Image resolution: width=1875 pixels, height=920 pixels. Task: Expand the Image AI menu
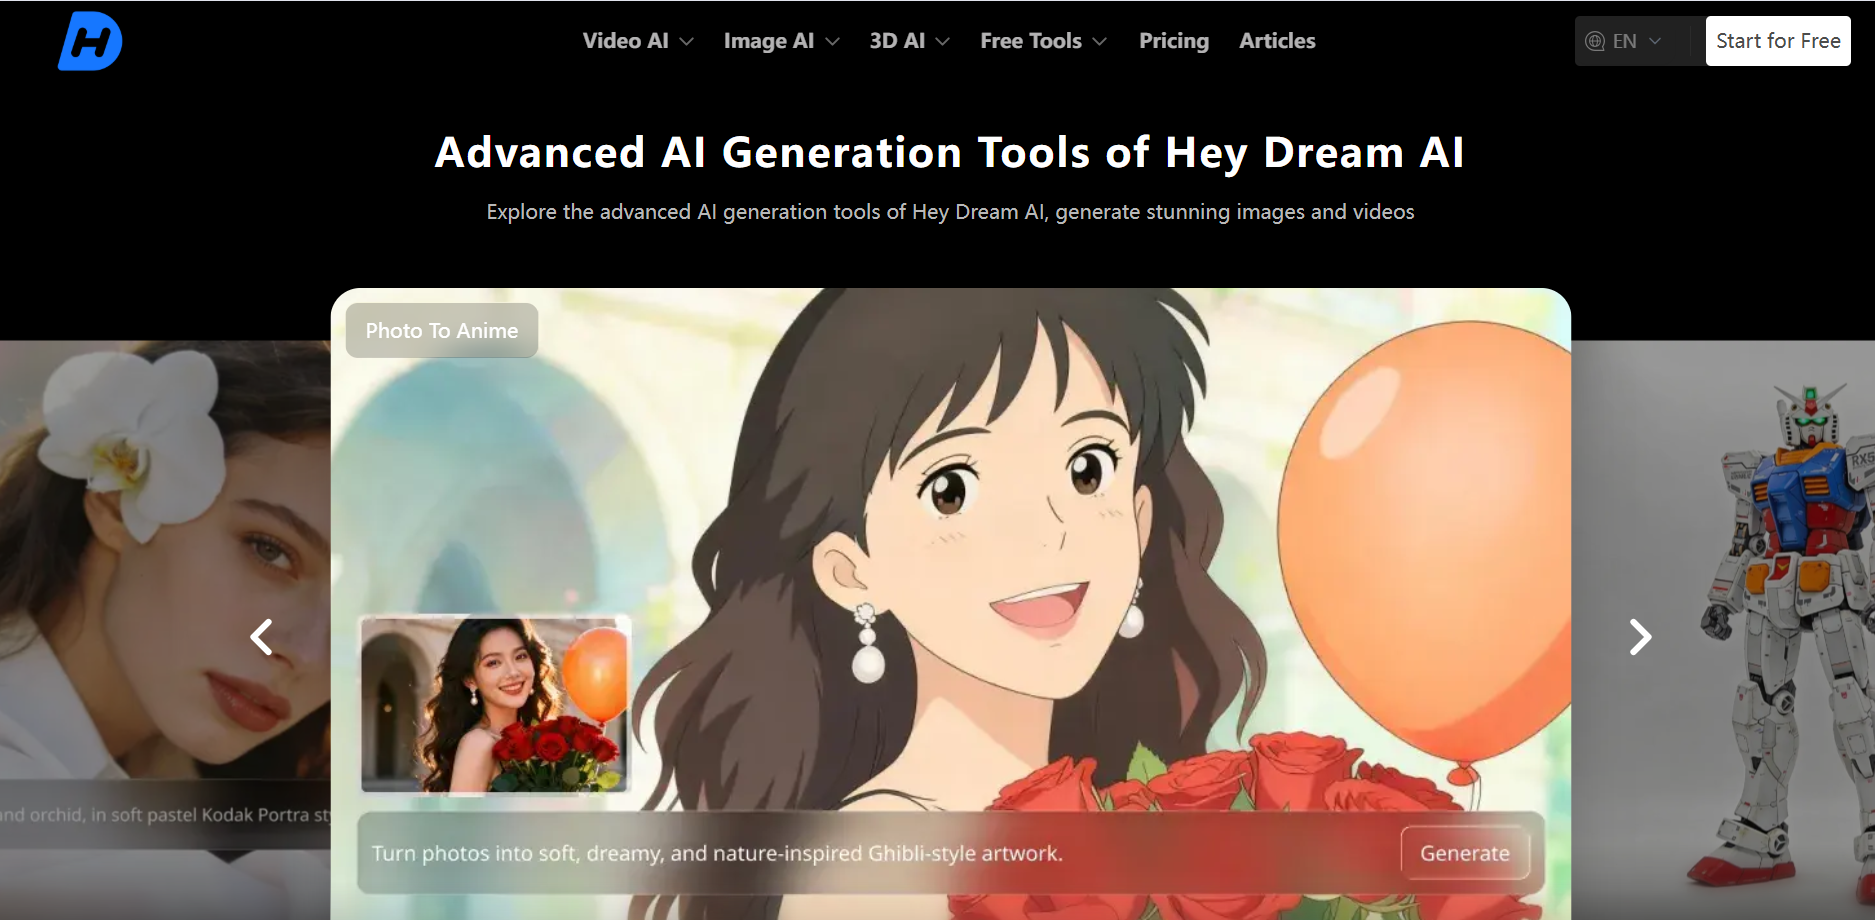click(x=781, y=41)
